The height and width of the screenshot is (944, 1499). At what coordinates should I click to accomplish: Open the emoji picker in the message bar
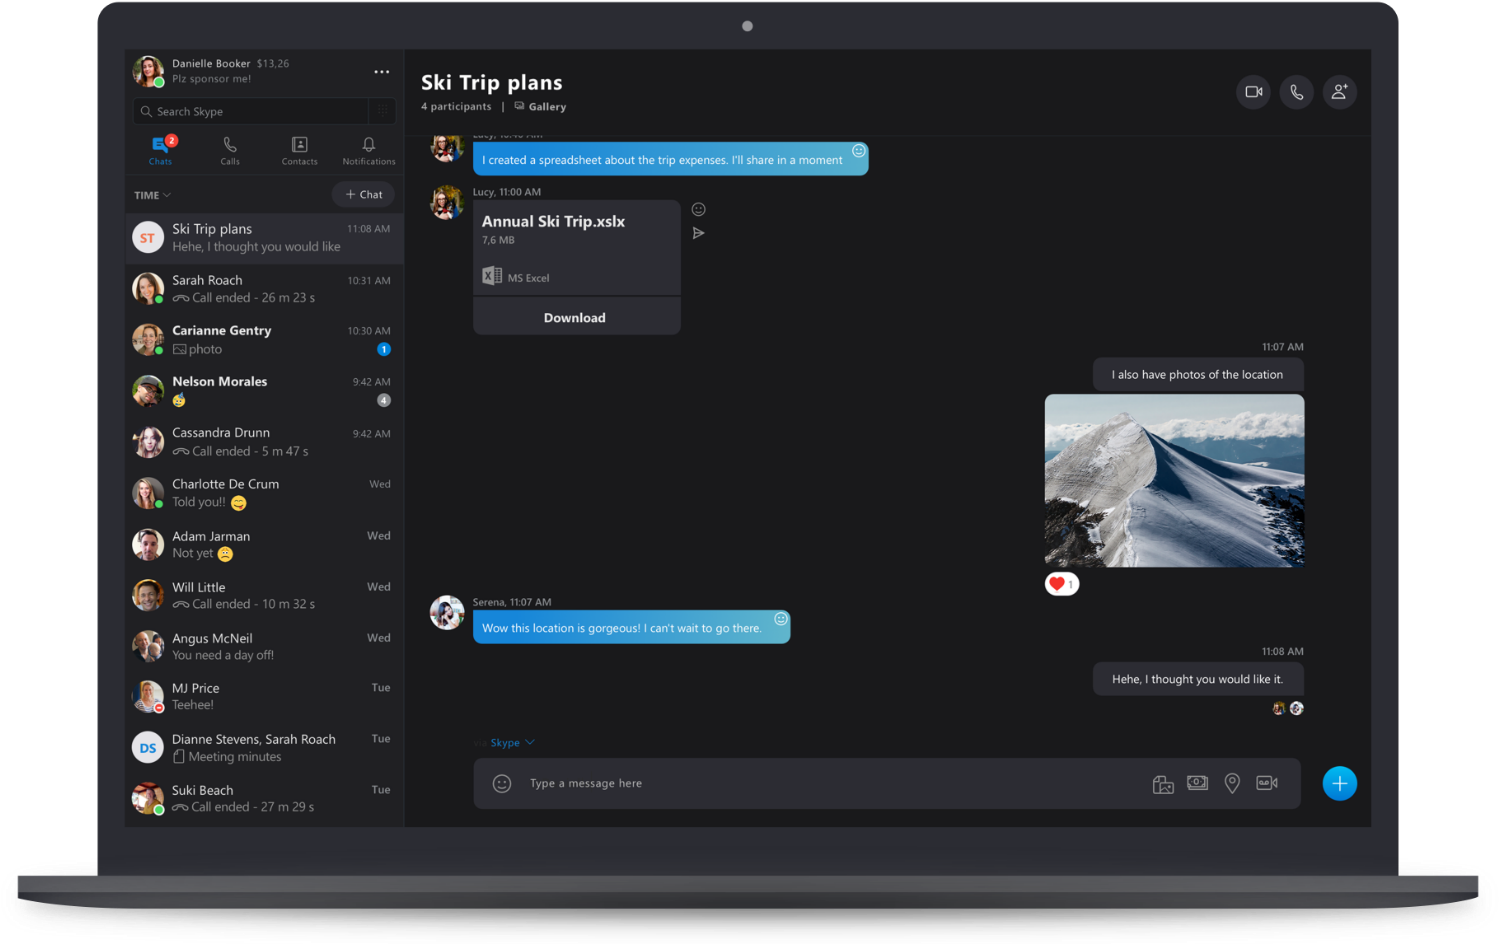502,783
